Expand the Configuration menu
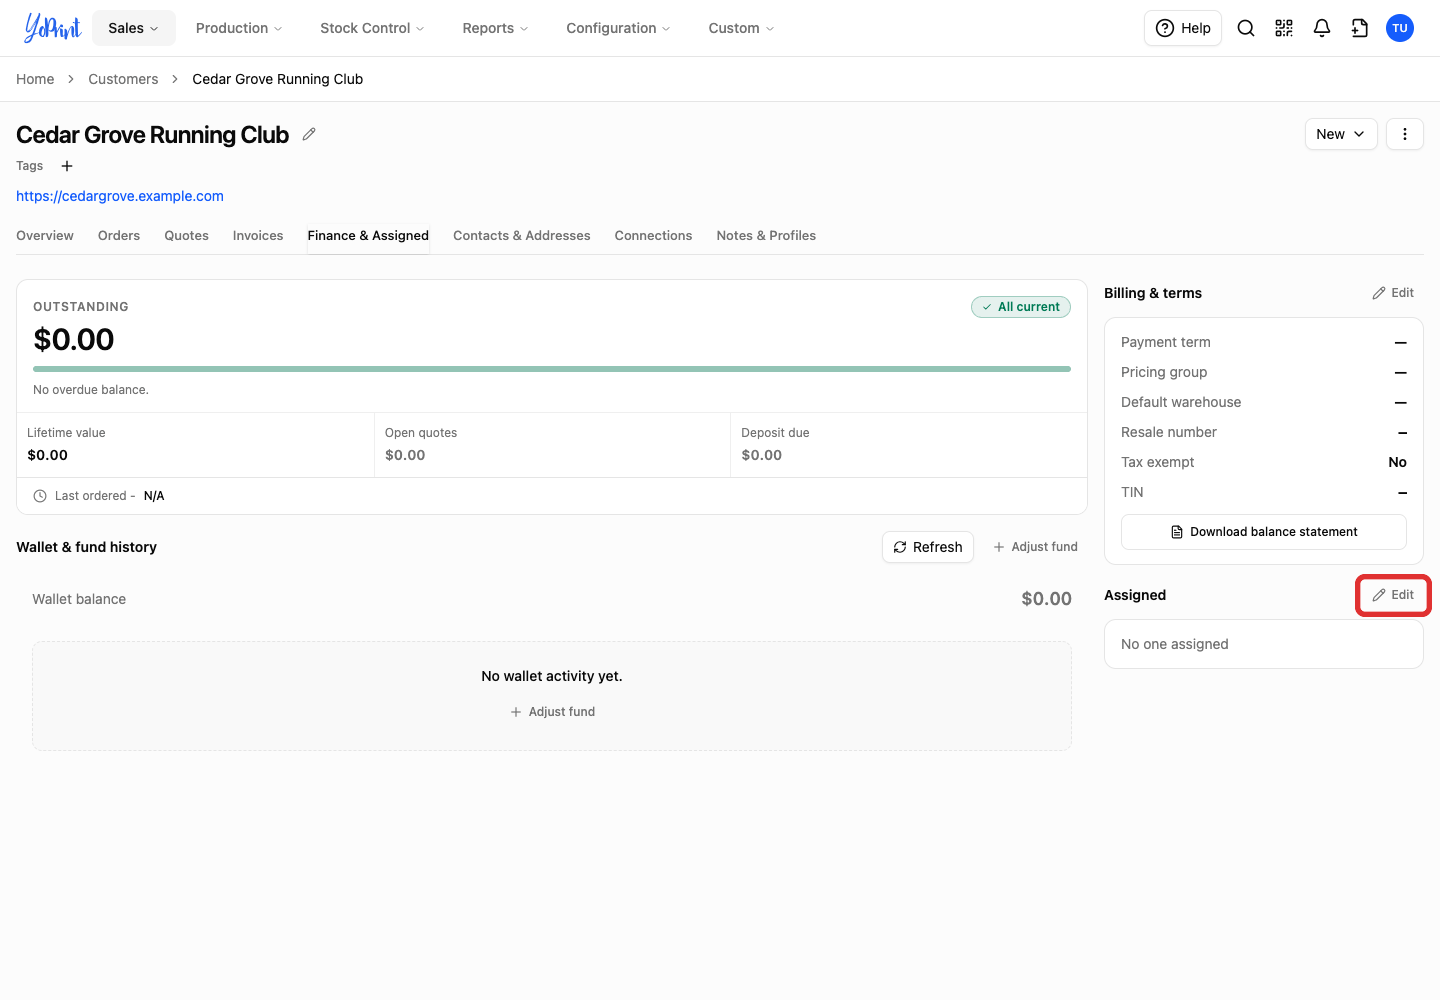This screenshot has height=1000, width=1440. click(618, 28)
